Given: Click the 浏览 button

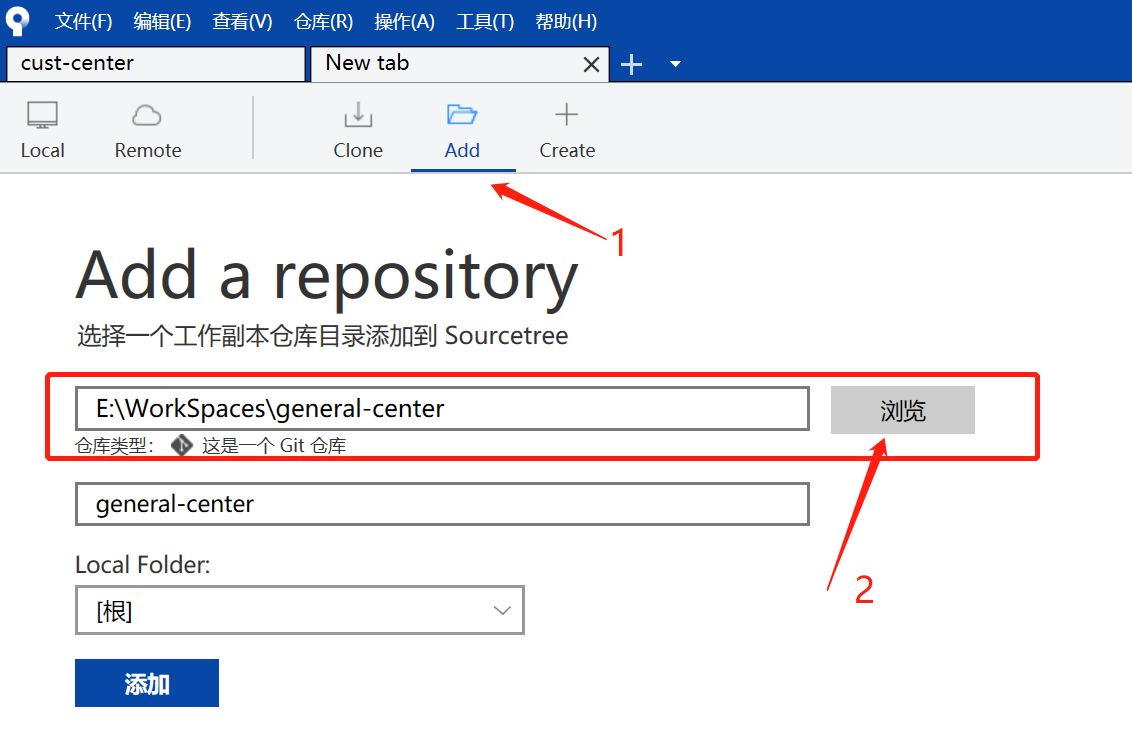Looking at the screenshot, I should click(902, 410).
